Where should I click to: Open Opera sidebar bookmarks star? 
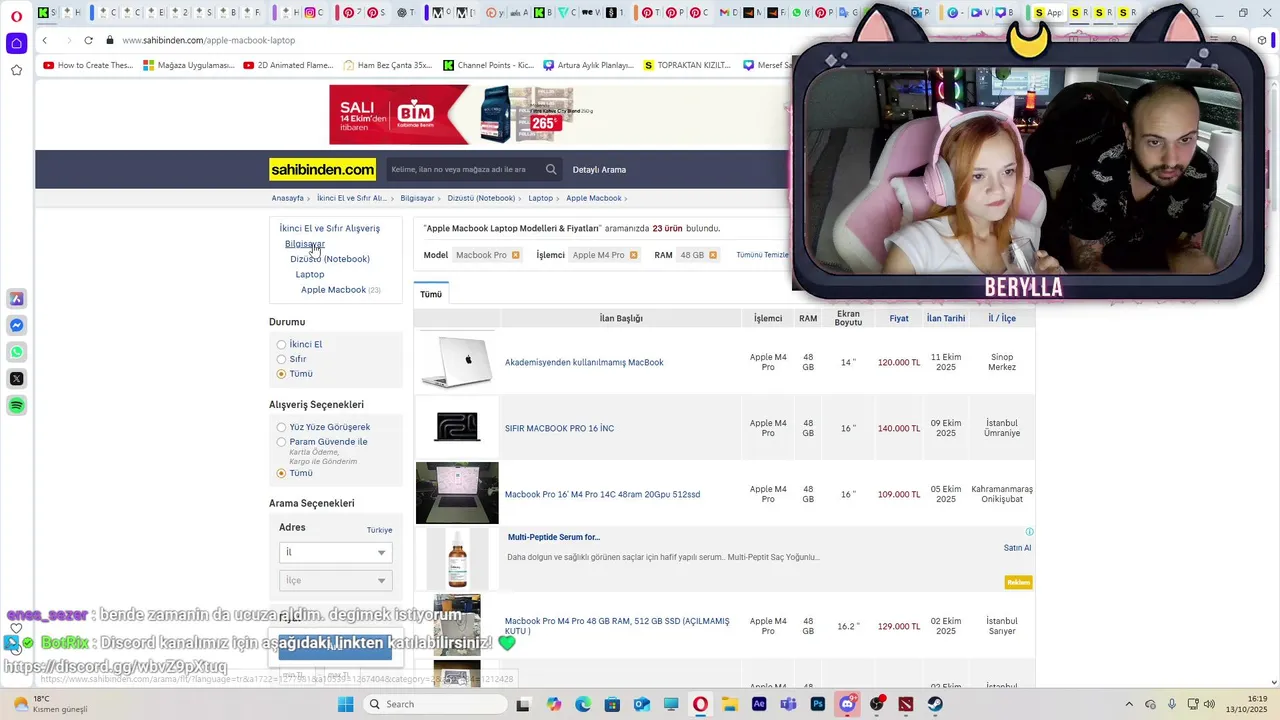(x=16, y=70)
